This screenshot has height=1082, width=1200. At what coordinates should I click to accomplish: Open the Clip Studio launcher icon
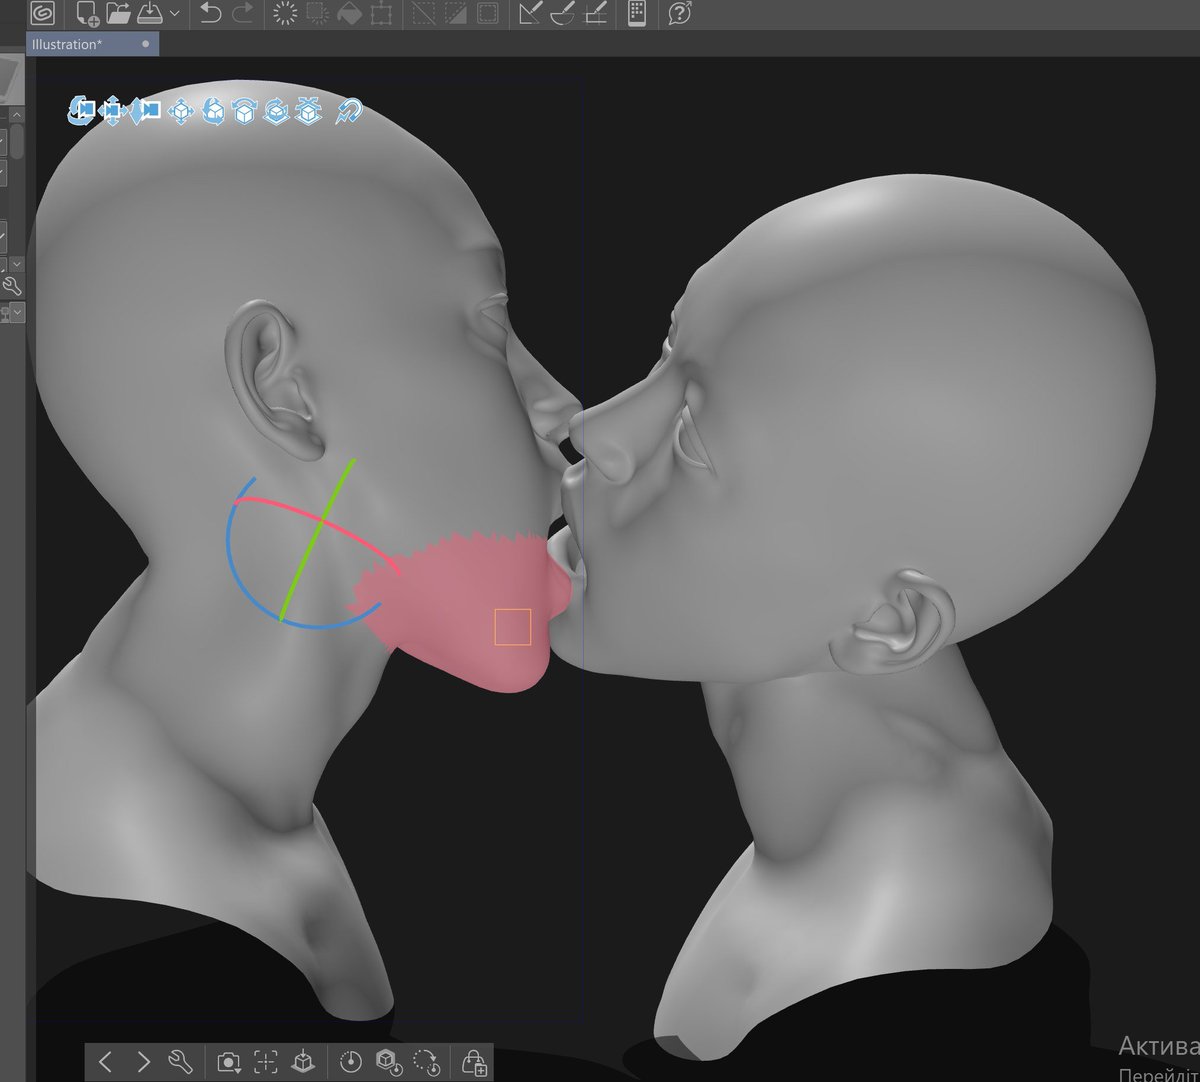click(x=41, y=13)
